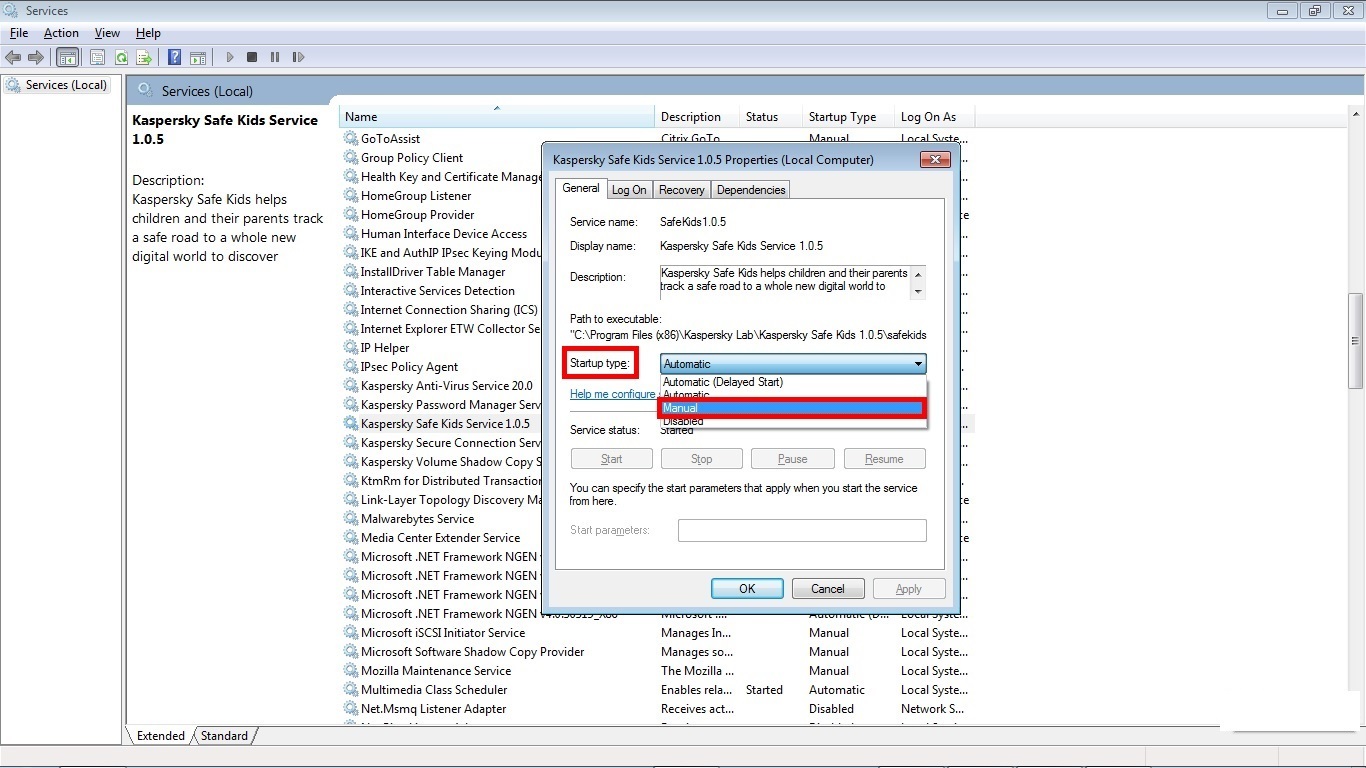Click the gear icon beside Malwarebytes Service

click(x=351, y=519)
